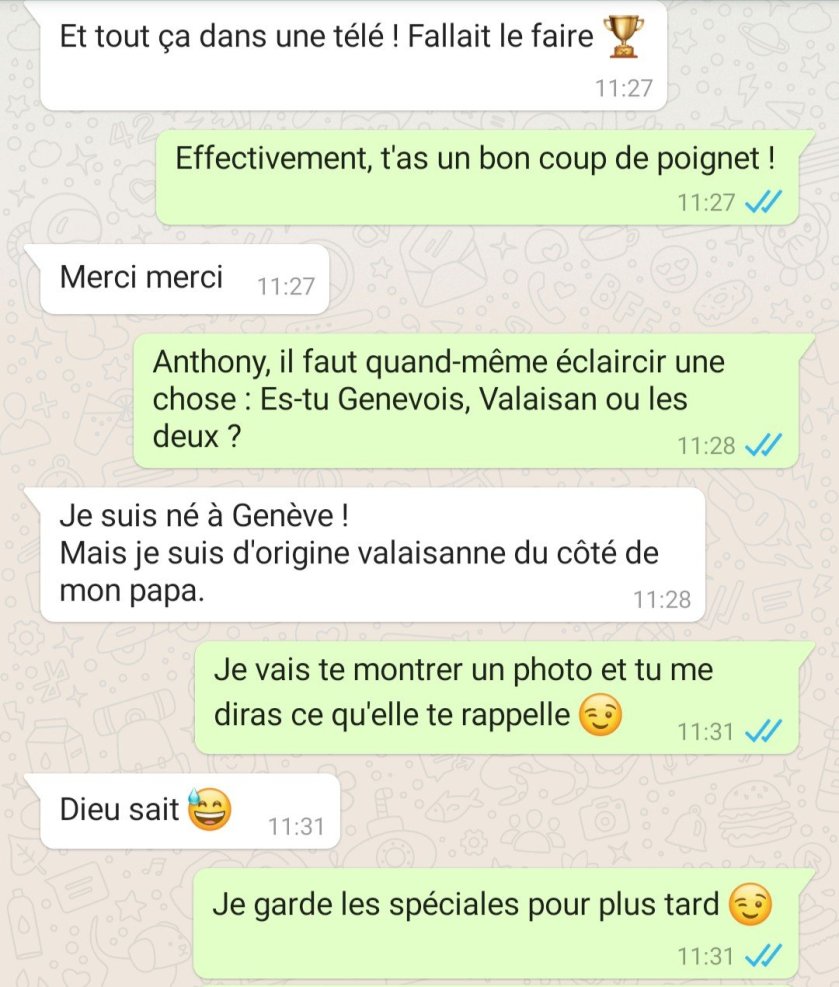Tap the sweating laugh emoji after 'Dieu sait'

[x=210, y=809]
